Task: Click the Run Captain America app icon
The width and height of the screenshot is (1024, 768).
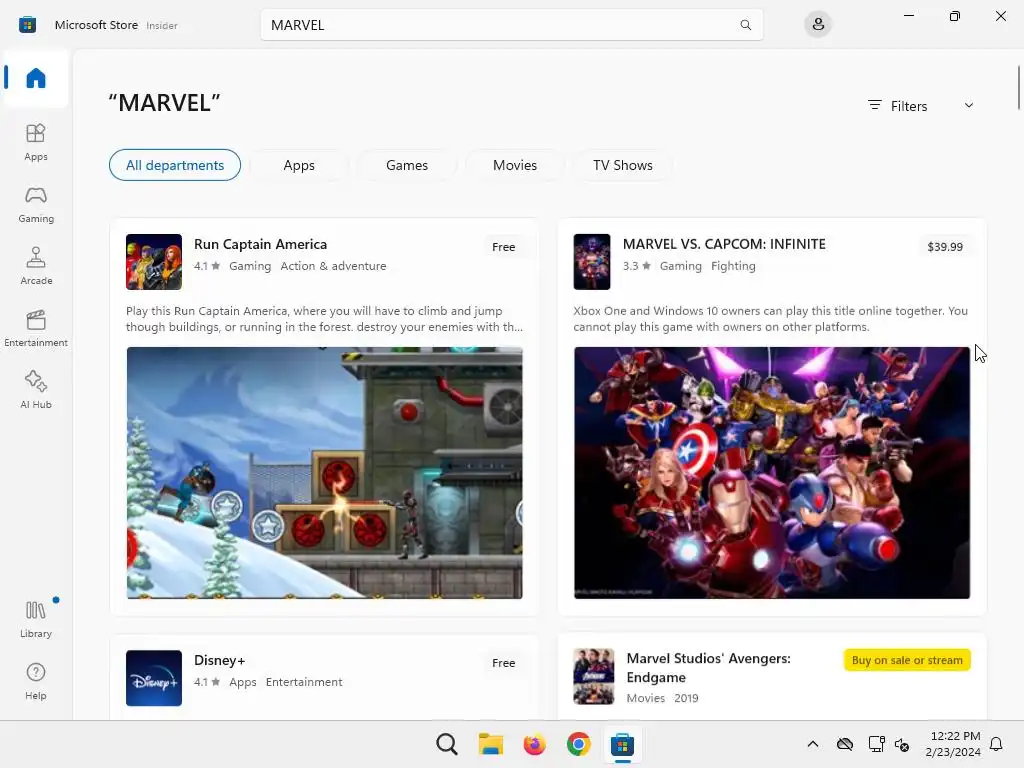Action: tap(153, 262)
